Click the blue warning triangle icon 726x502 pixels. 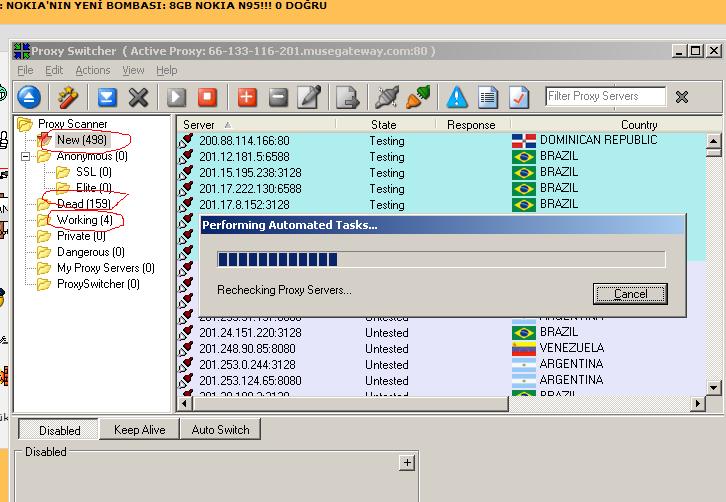[457, 97]
